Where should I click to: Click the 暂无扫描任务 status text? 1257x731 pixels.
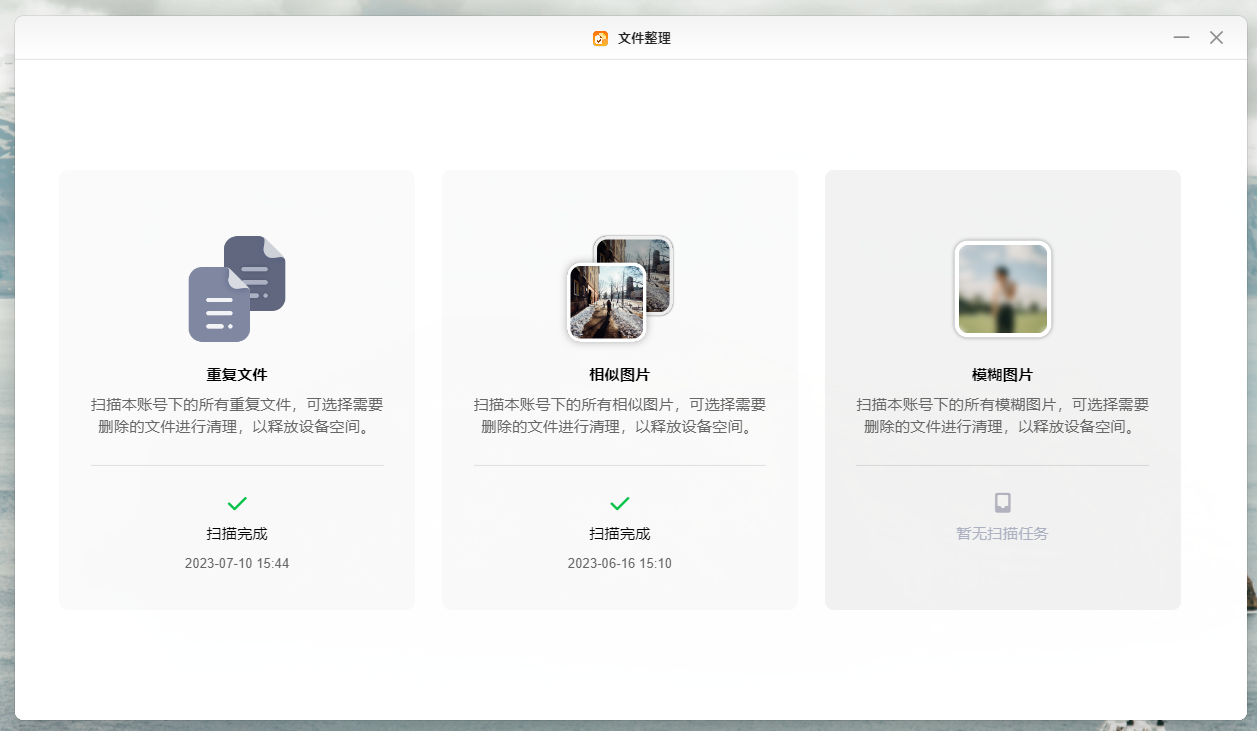coord(1002,534)
